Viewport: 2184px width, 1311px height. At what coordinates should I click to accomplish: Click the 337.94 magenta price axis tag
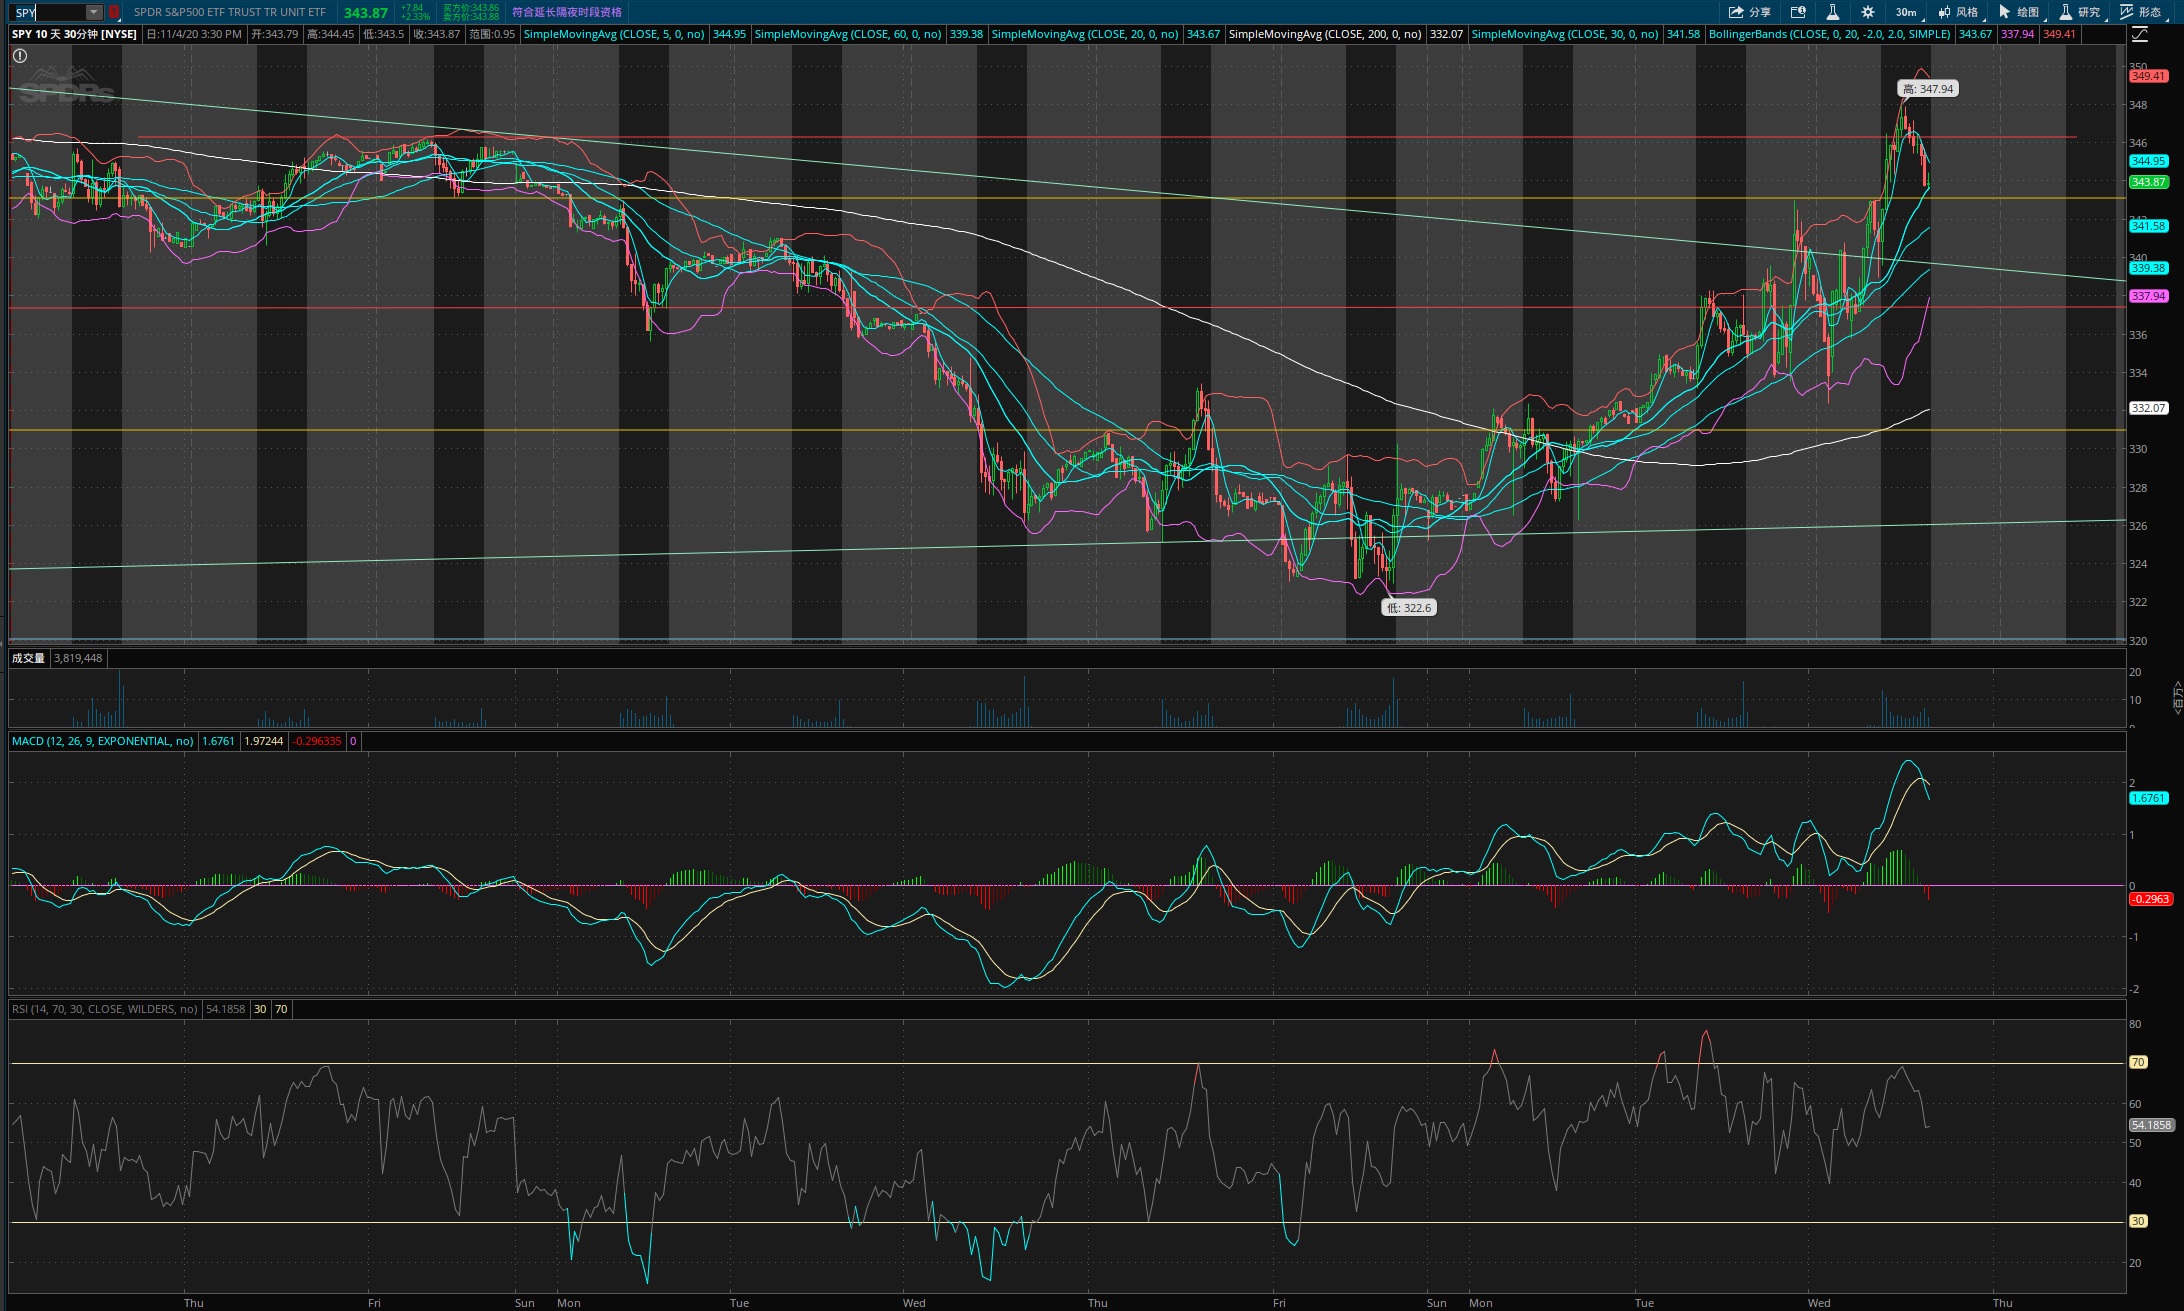pos(2147,296)
